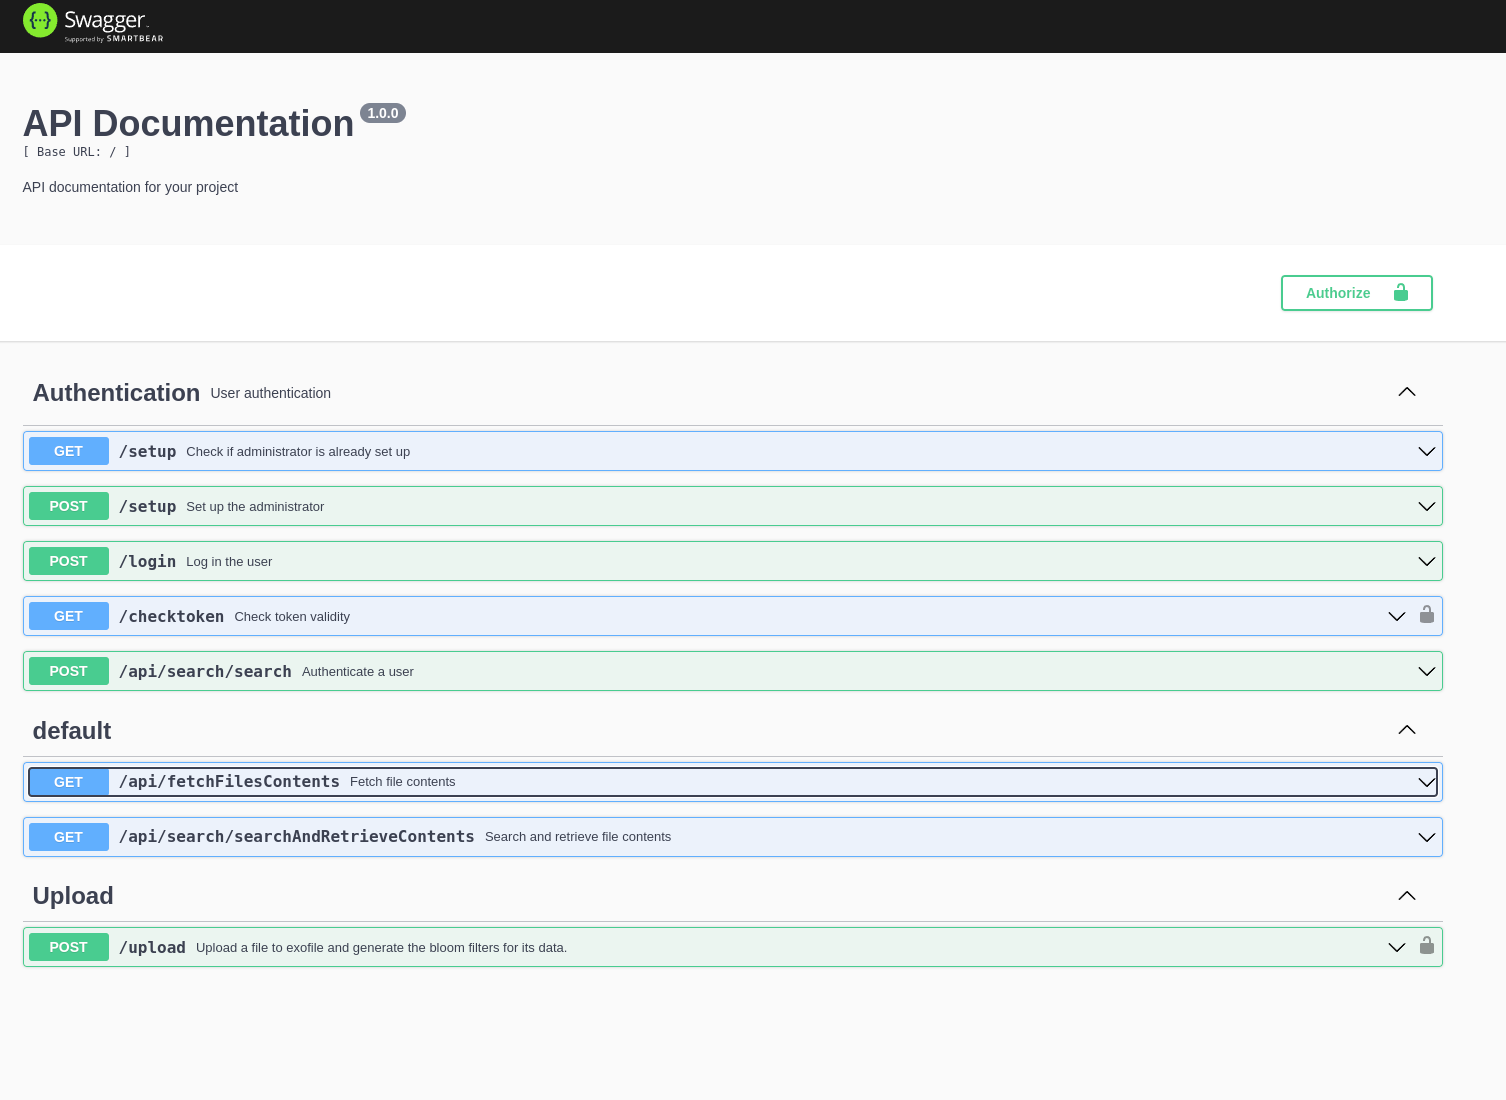The height and width of the screenshot is (1100, 1506).
Task: Click POST badge of 'Set up the administrator'
Action: [x=69, y=506]
